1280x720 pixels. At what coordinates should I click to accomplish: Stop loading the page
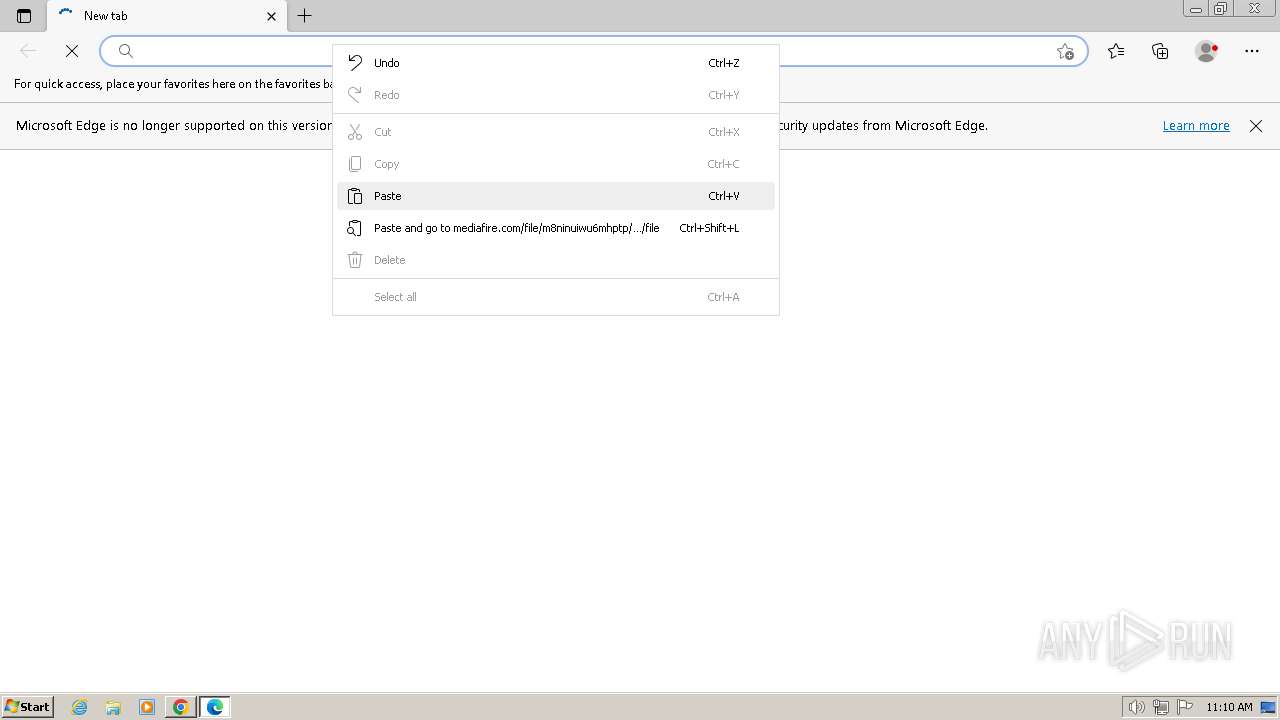[x=72, y=51]
